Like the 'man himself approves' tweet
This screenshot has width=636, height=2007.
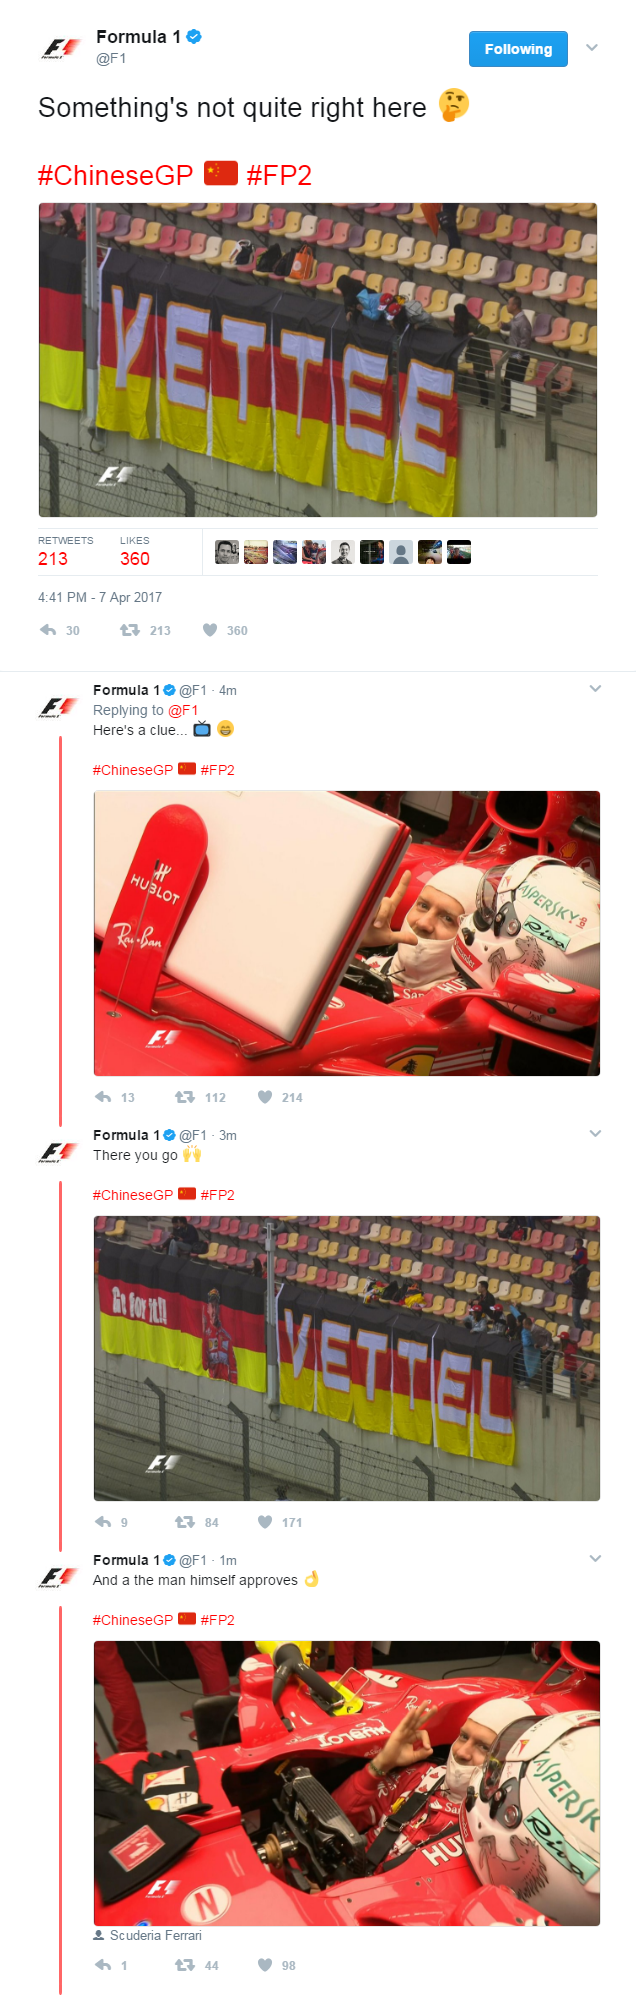click(x=265, y=1965)
